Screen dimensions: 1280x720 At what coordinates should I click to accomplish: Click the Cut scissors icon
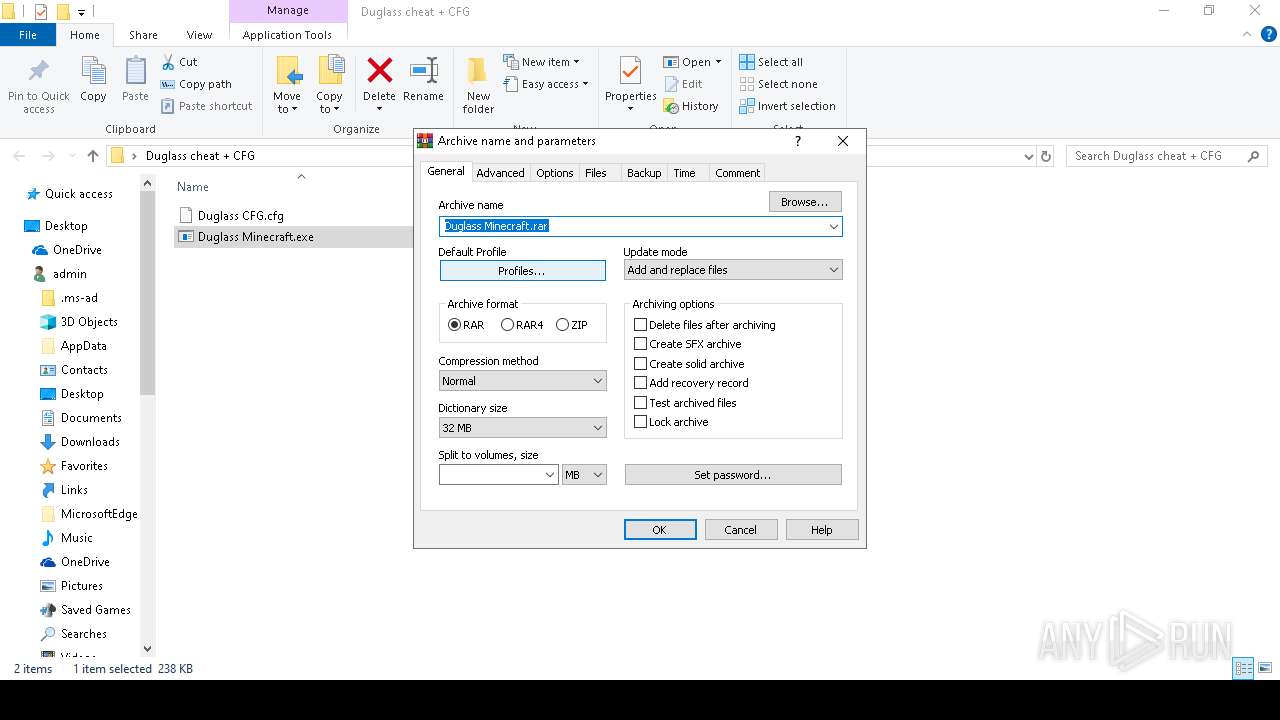(168, 62)
